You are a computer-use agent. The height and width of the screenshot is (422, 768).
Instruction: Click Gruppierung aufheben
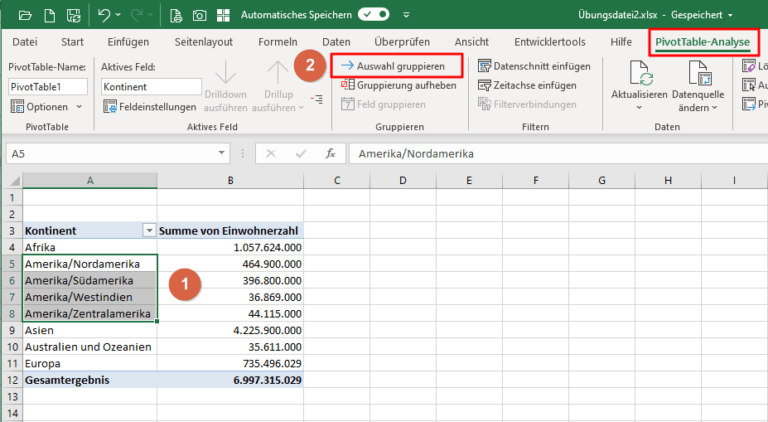(x=399, y=85)
